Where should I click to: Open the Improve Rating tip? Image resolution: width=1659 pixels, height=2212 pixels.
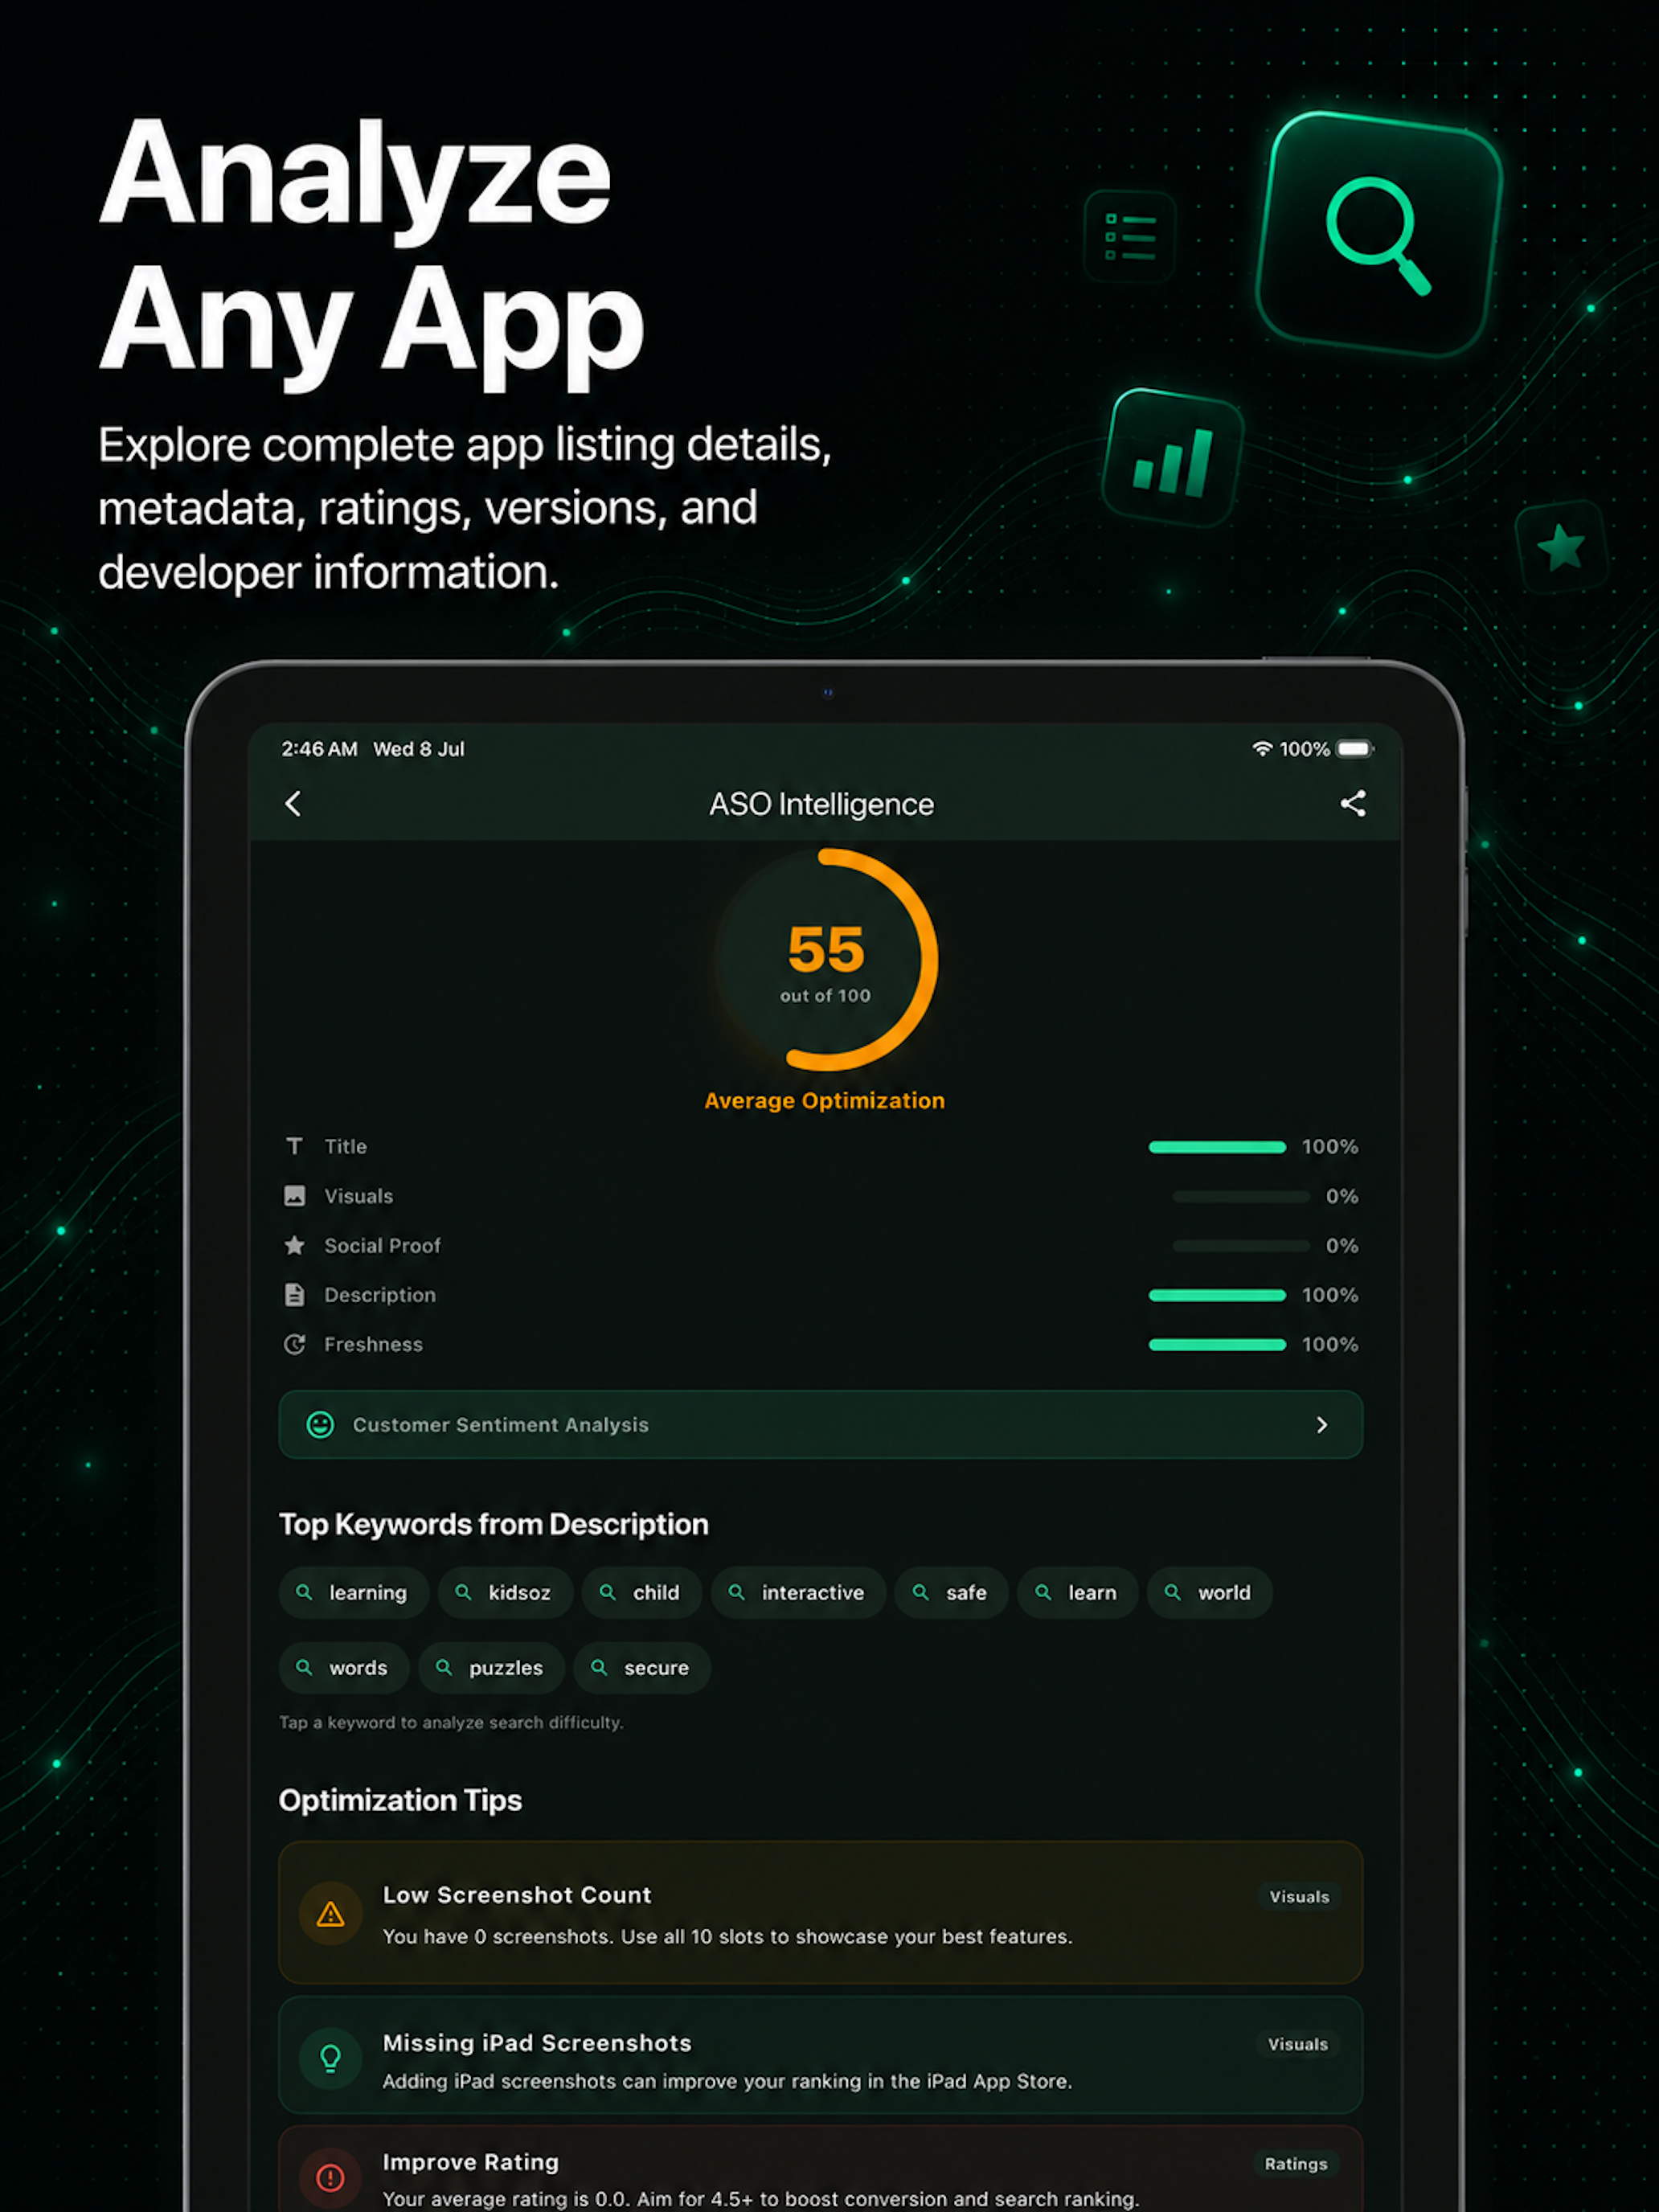point(820,2168)
